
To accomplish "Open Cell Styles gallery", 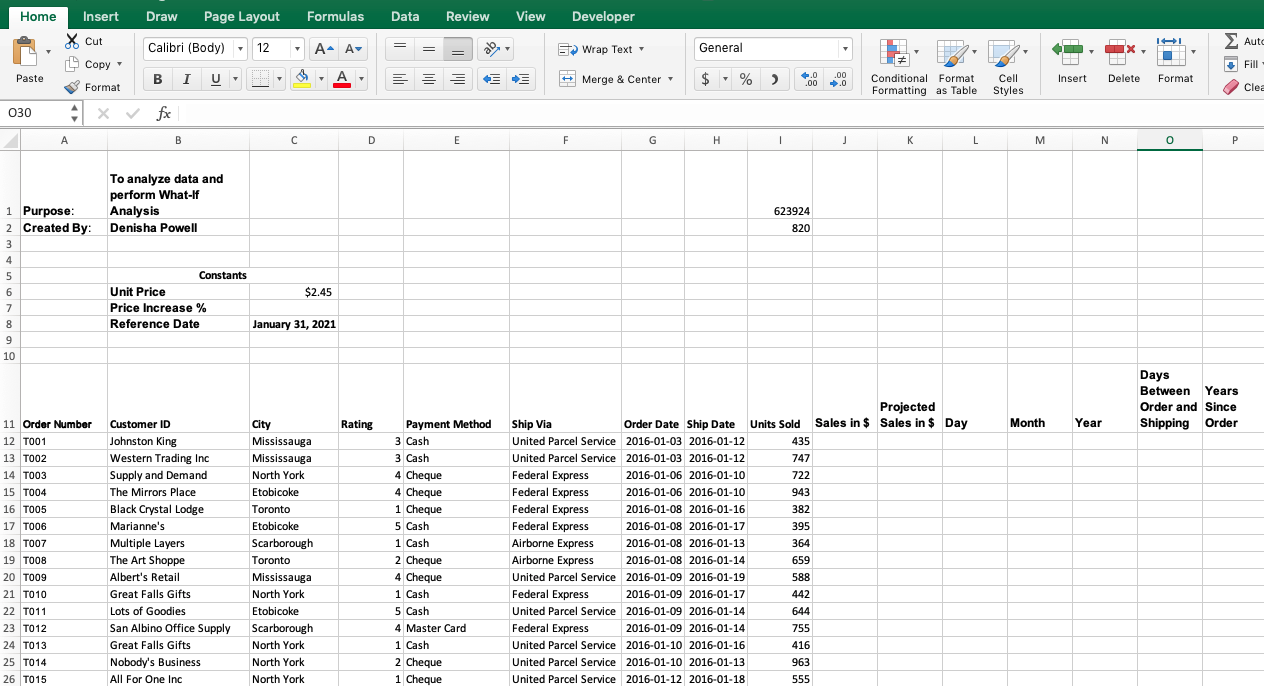I will pos(1007,68).
